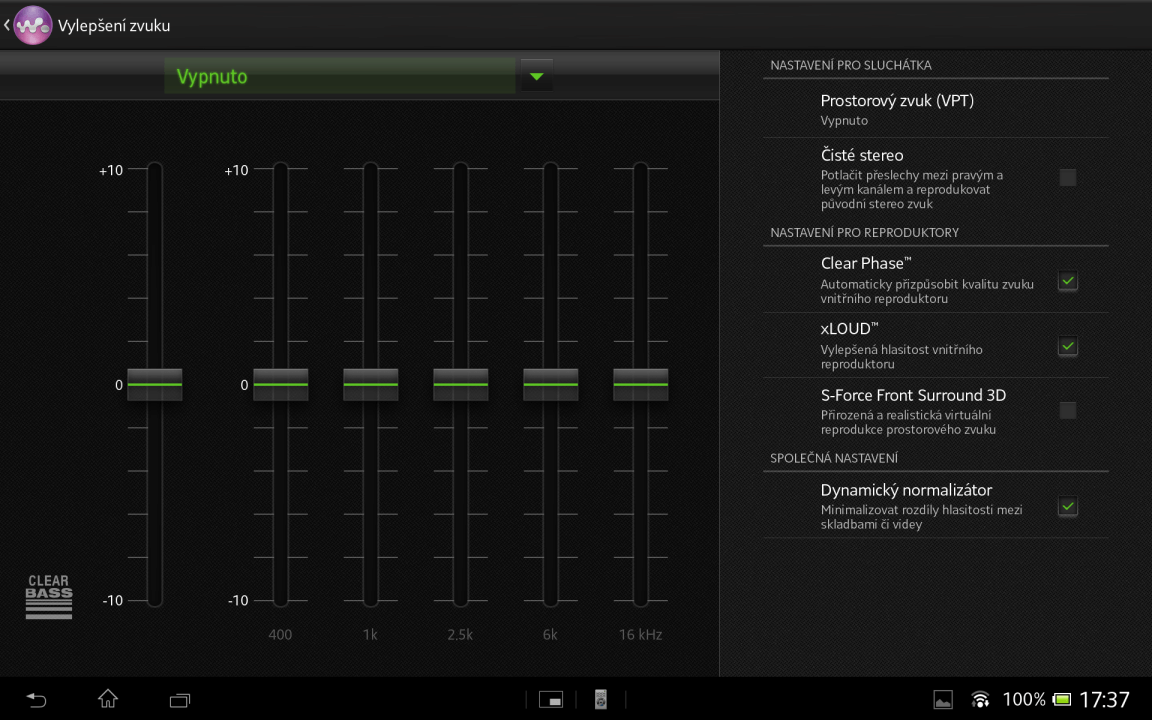
Task: Click the 16 kHz band slider handle
Action: [x=640, y=384]
